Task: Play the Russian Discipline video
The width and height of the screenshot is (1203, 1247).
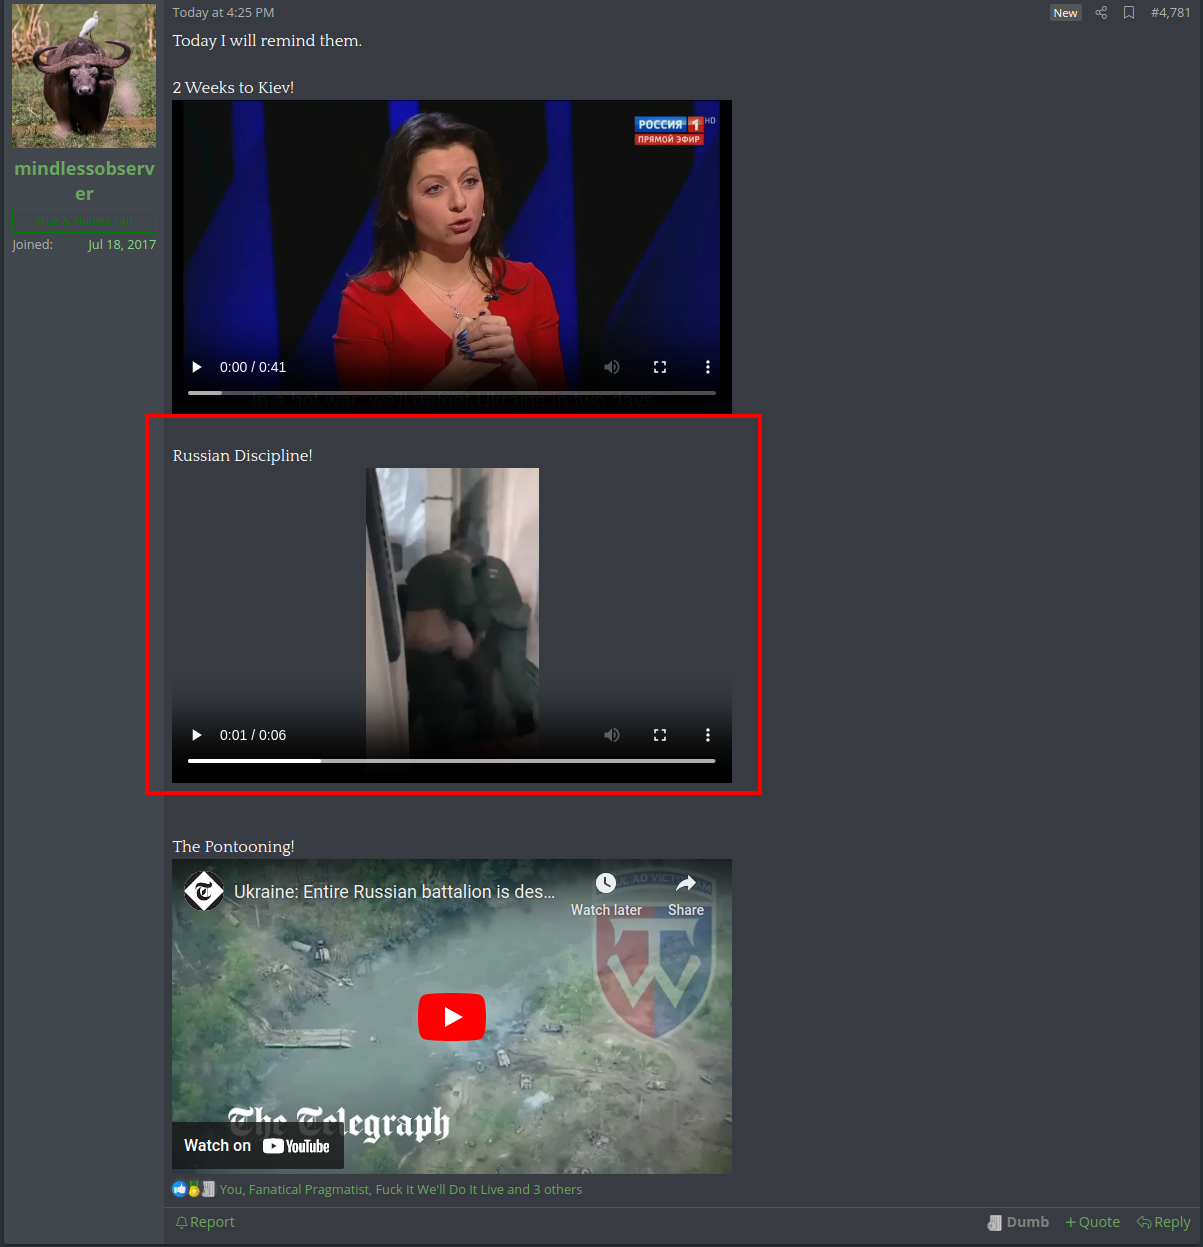Action: pyautogui.click(x=197, y=735)
